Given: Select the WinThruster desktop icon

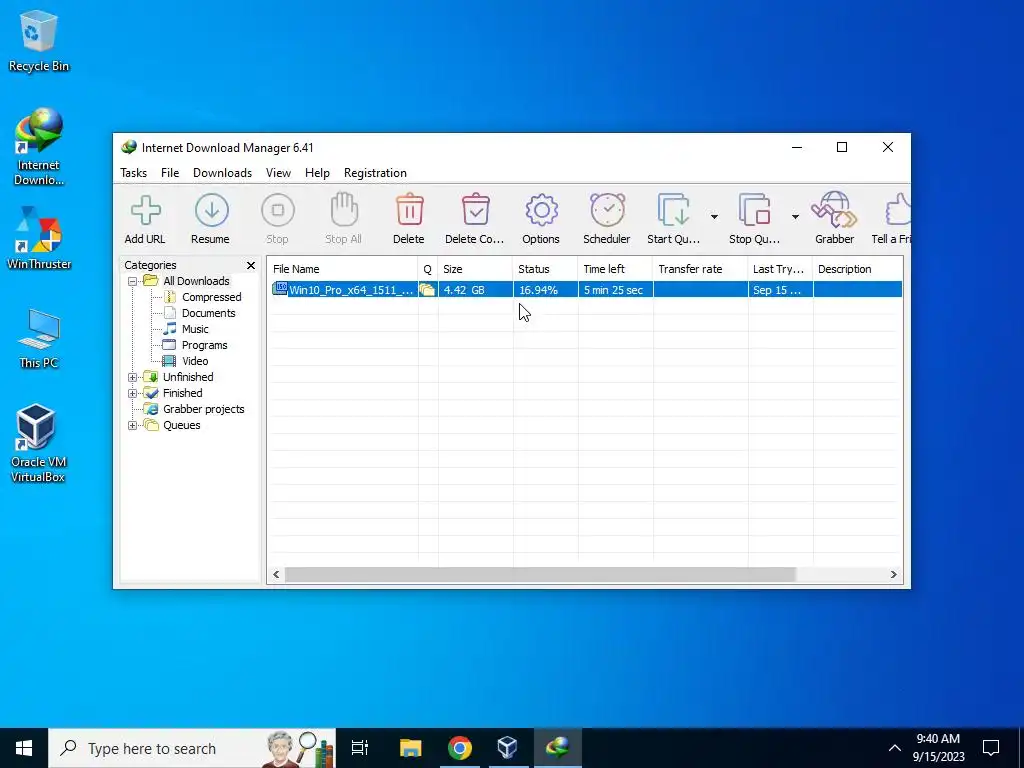Looking at the screenshot, I should click(x=39, y=238).
